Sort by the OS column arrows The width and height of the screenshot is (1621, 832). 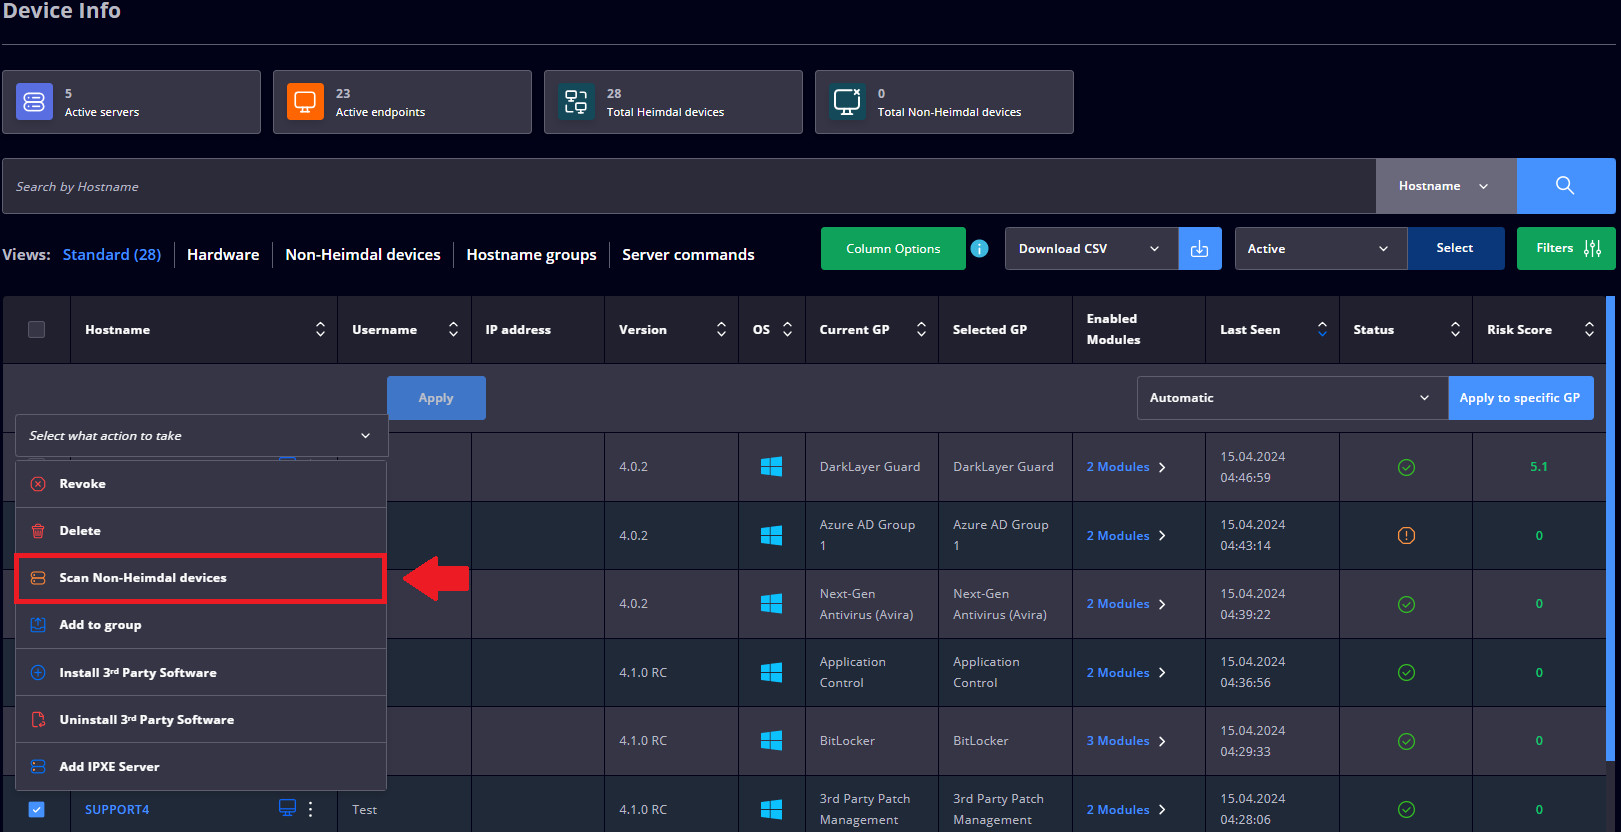(787, 329)
